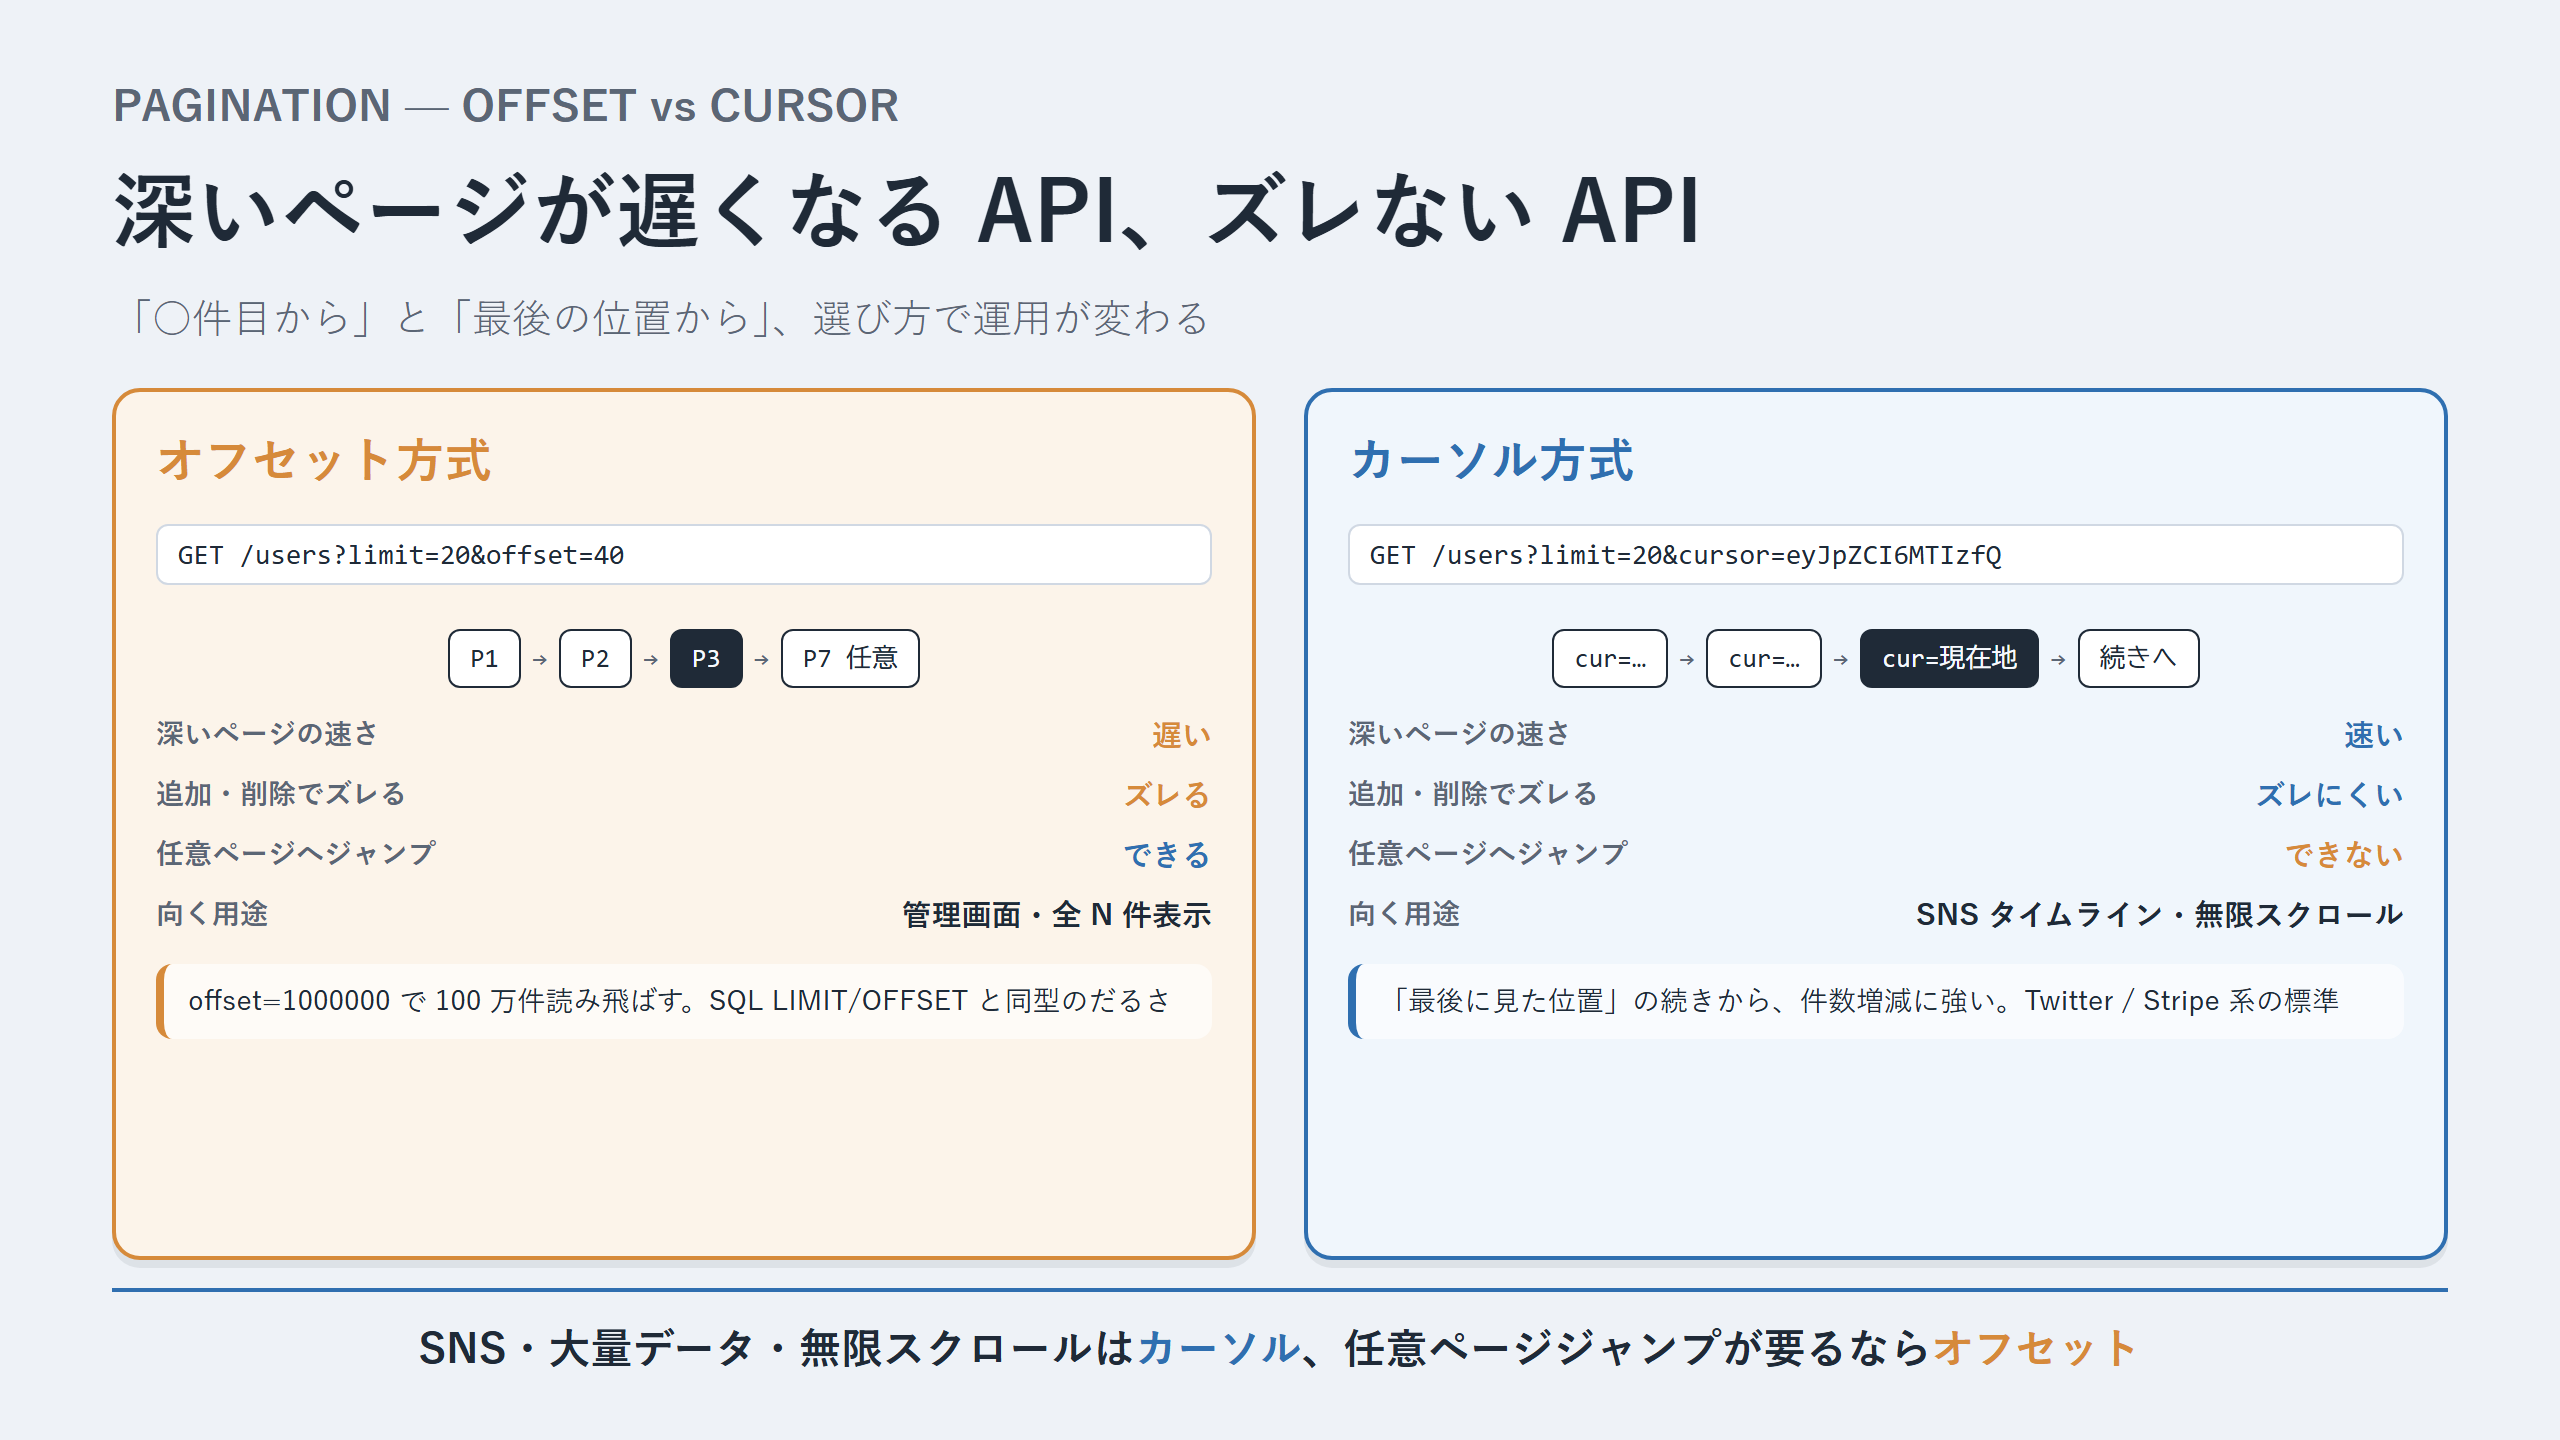Click the 'PAGINATION — OFFSET vs CURSOR' header
Image resolution: width=2560 pixels, height=1440 pixels.
(506, 106)
